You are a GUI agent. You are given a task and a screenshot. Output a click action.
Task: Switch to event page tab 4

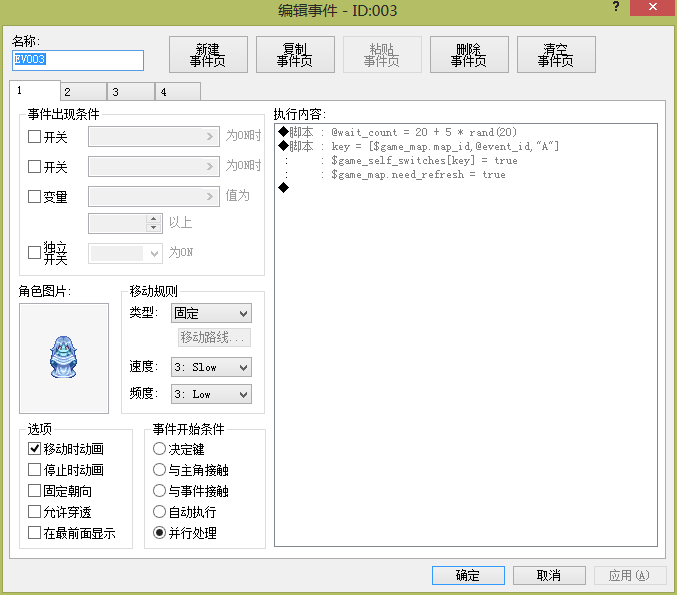178,92
